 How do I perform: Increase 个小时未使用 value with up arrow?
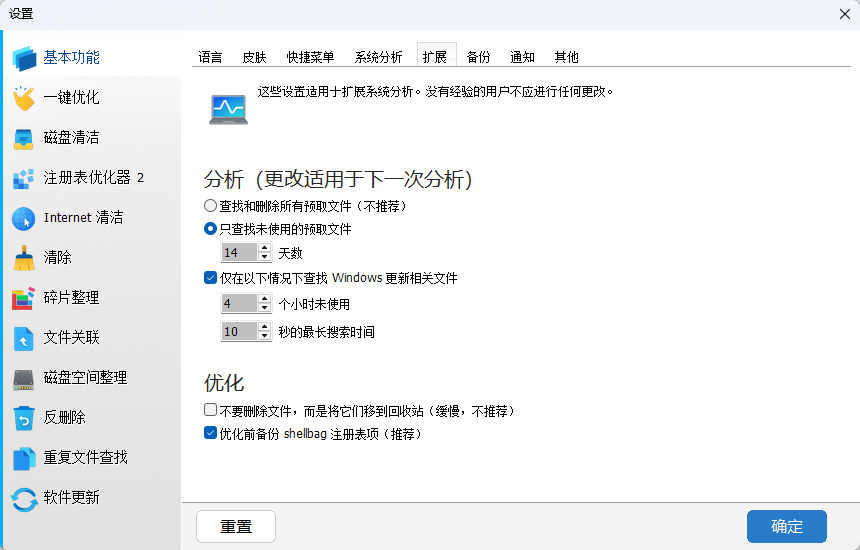tap(264, 299)
